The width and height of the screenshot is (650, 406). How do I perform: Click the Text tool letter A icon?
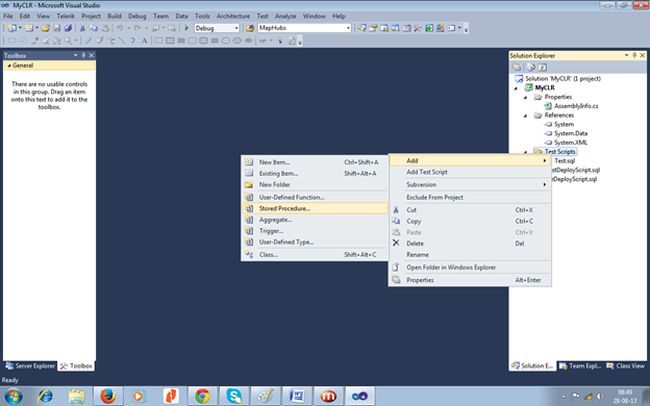click(144, 41)
